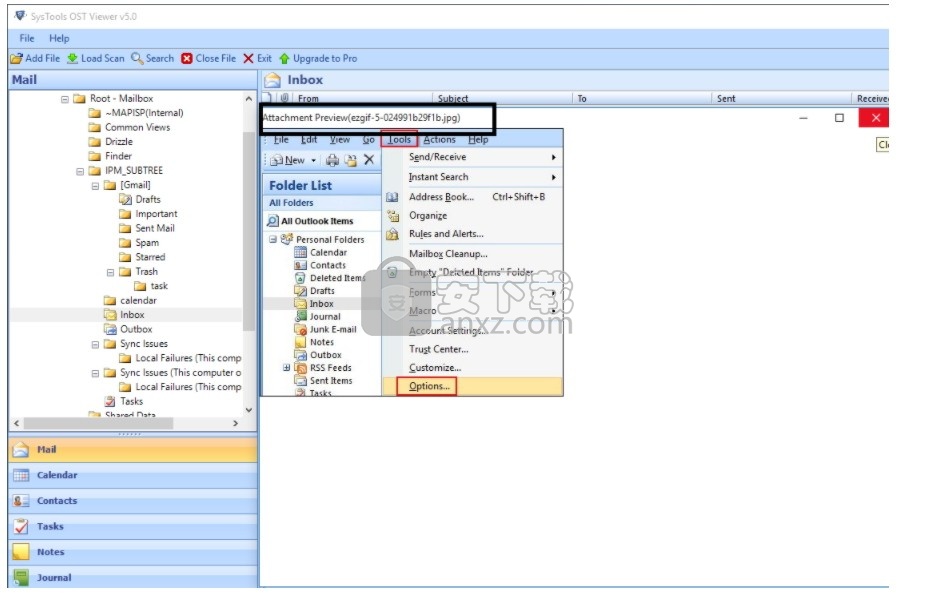Select the ~MAPISP(Internal) folder
Image resolution: width=938 pixels, height=595 pixels.
click(x=144, y=112)
